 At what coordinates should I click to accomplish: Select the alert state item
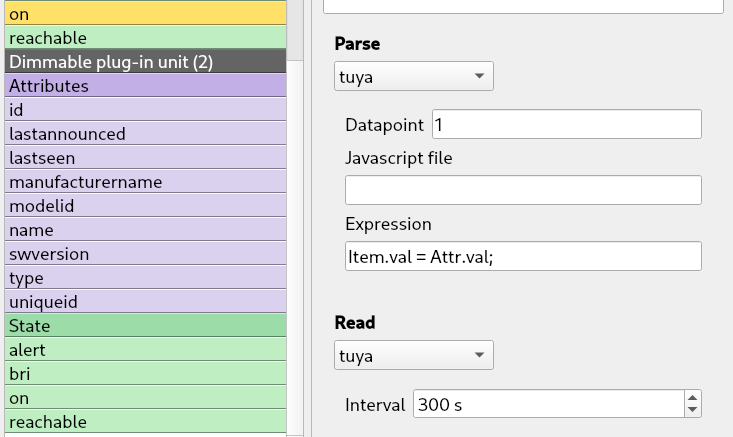[145, 350]
